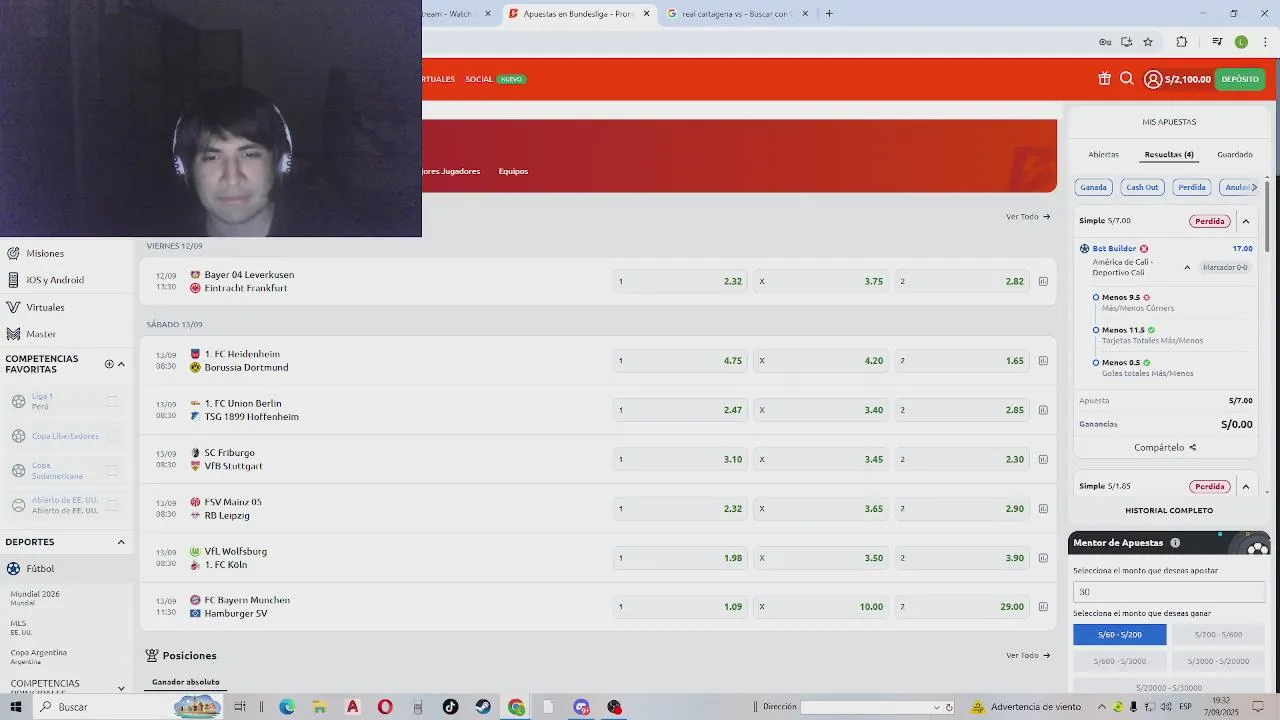Viewport: 1280px width, 720px height.
Task: Expand the Competencias Principales section
Action: coord(121,688)
